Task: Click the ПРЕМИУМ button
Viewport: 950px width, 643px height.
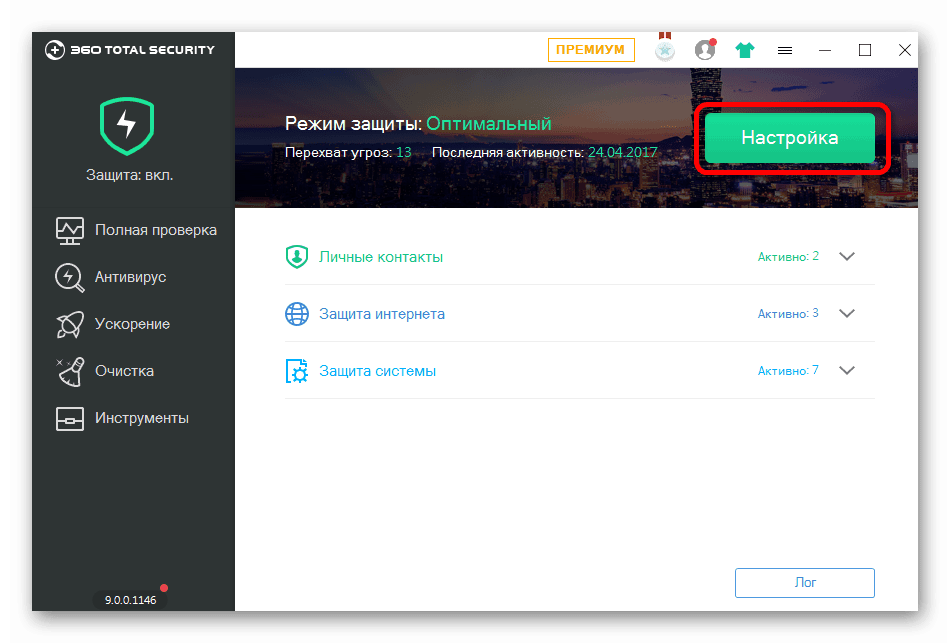Action: coord(591,50)
